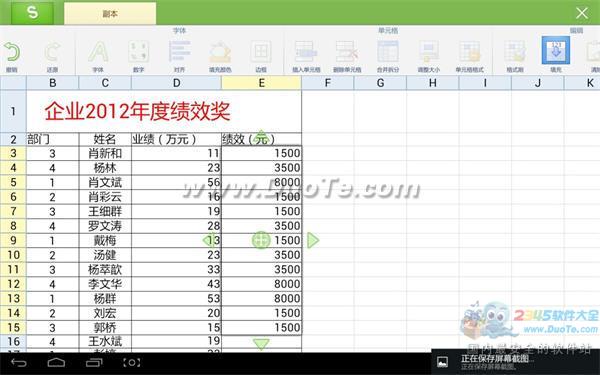Tap the undo (撤销) arrow icon

click(12, 52)
